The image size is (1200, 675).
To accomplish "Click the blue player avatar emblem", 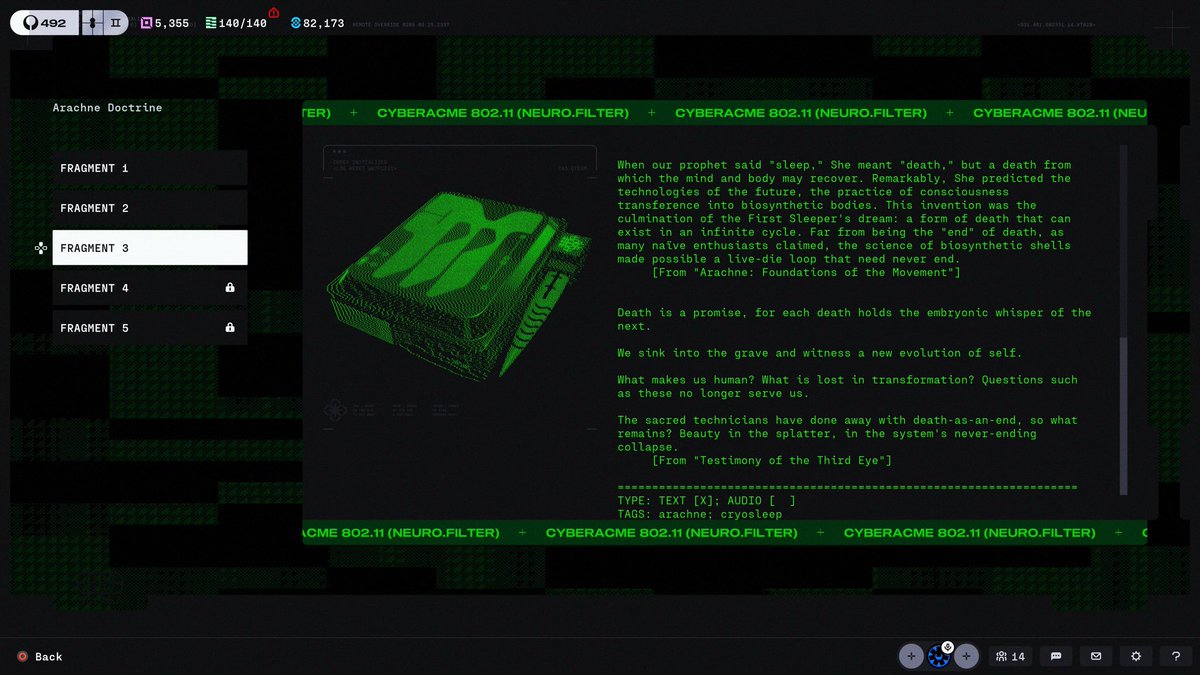I will pyautogui.click(x=938, y=657).
